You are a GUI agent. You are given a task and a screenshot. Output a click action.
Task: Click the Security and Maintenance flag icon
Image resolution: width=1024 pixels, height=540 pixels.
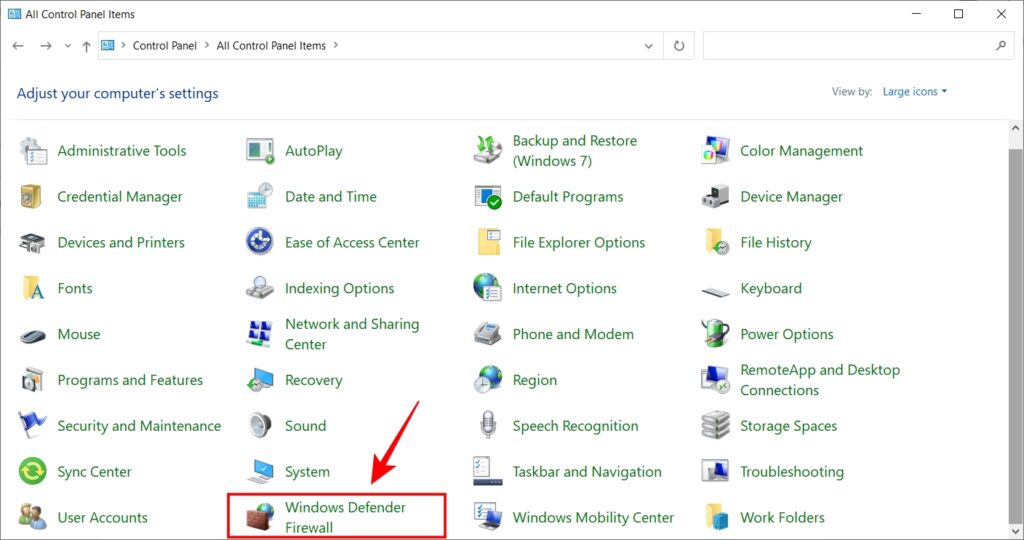(32, 426)
